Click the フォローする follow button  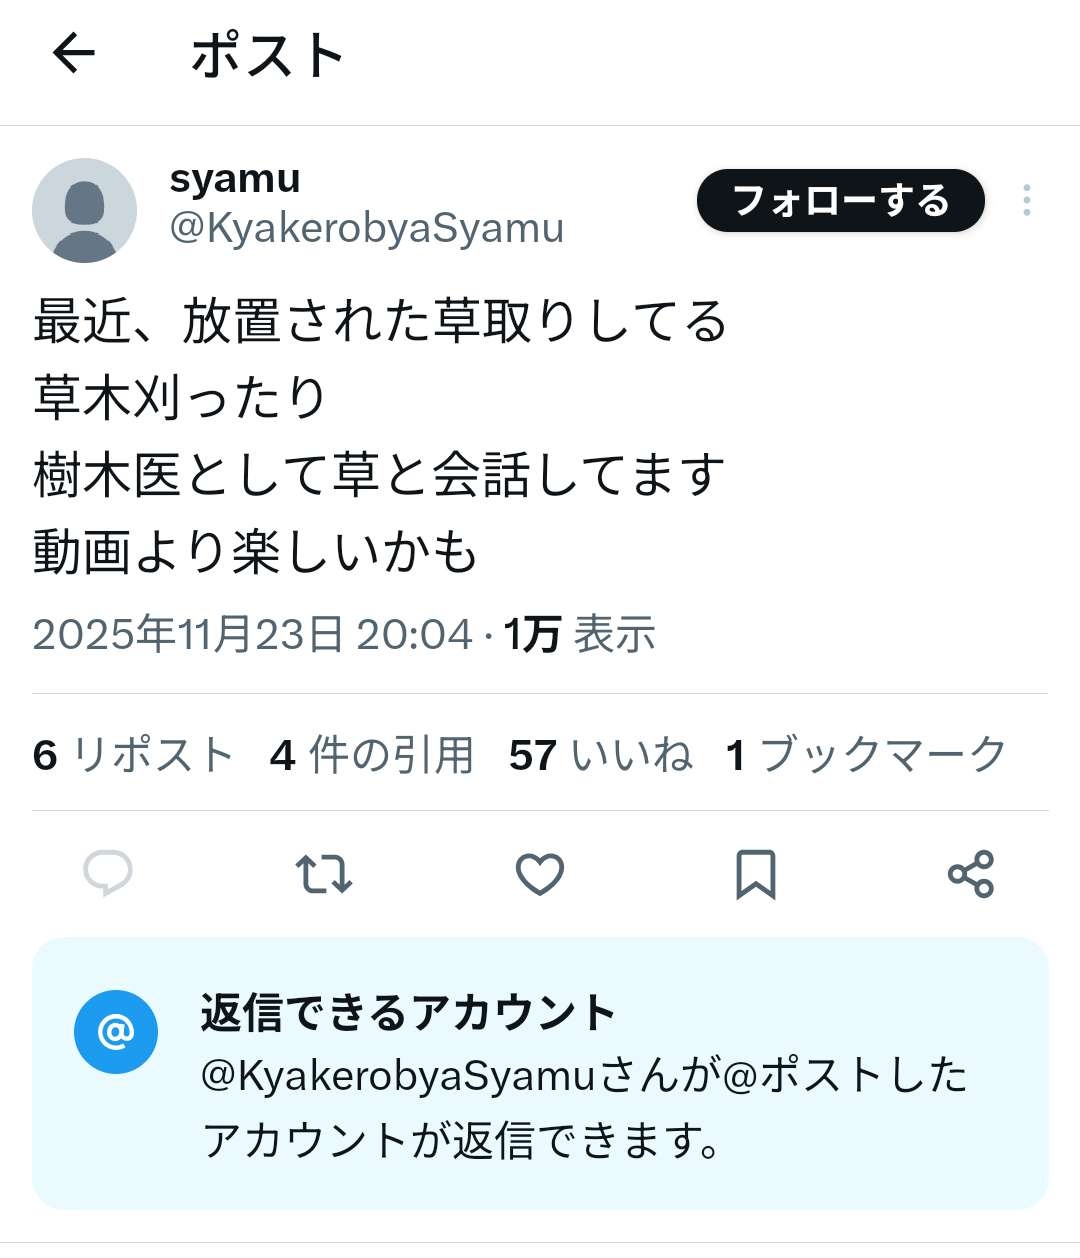click(x=840, y=201)
